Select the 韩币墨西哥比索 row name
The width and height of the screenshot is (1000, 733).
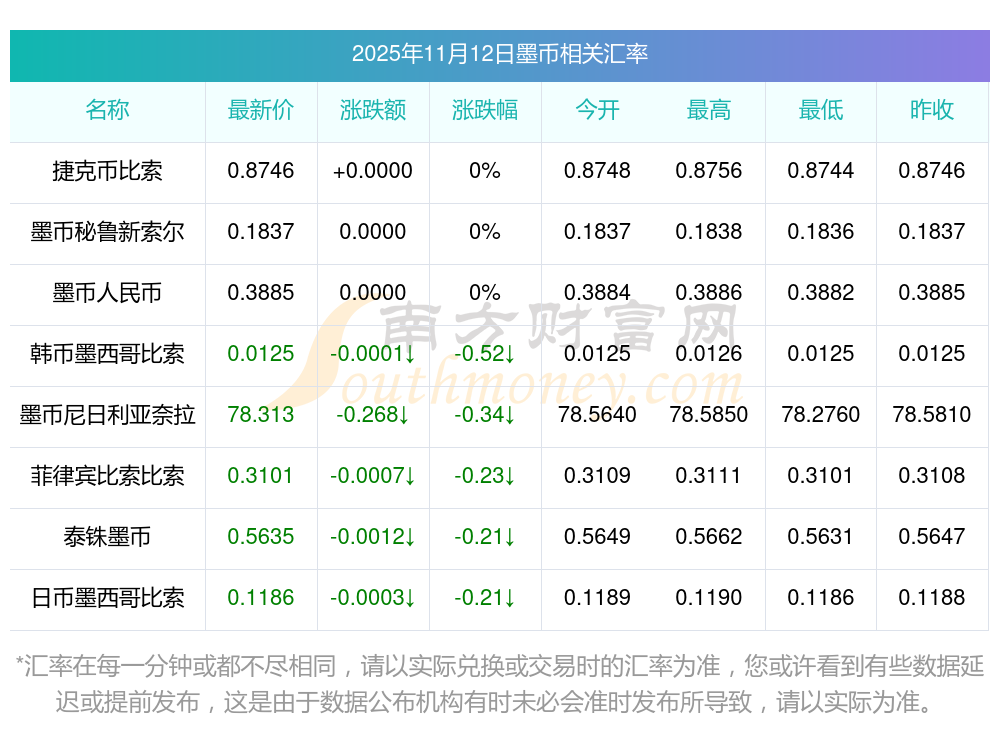pos(107,353)
